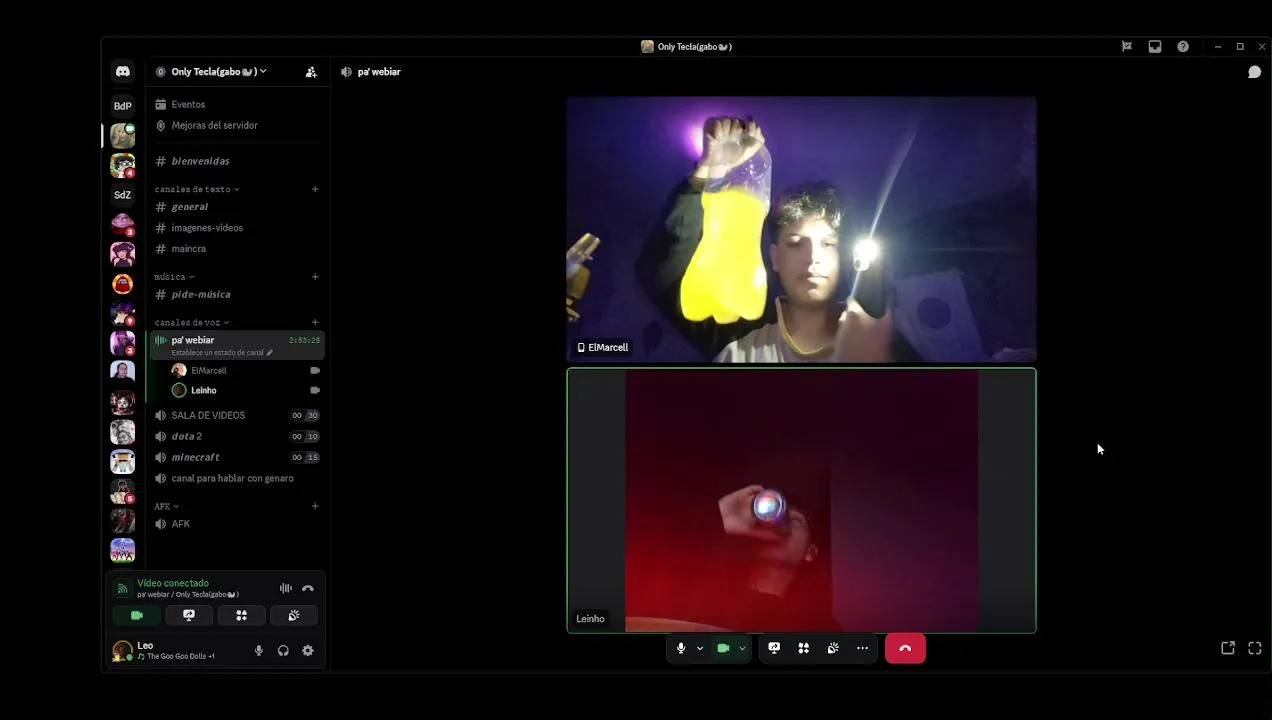Screen dimensions: 1272x720
Task: Collapse the AFK category
Action: click(166, 507)
